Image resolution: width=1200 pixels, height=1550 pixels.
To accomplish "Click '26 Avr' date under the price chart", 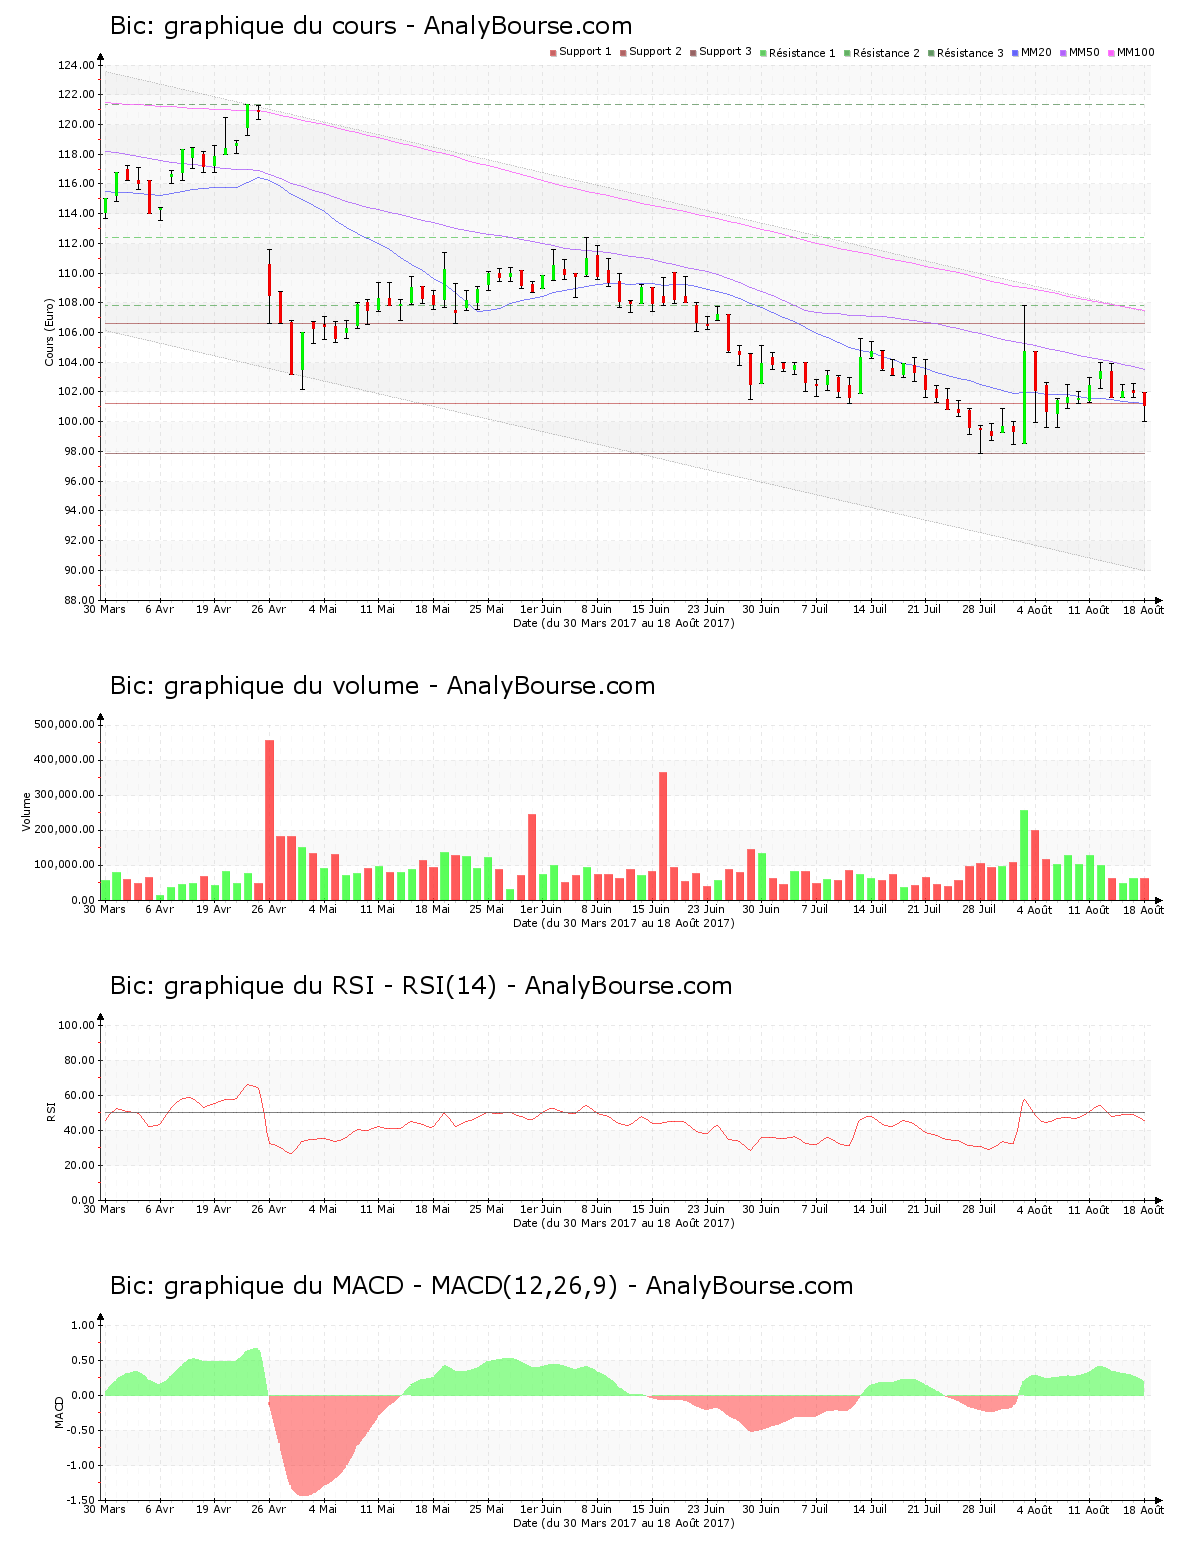I will tap(268, 609).
